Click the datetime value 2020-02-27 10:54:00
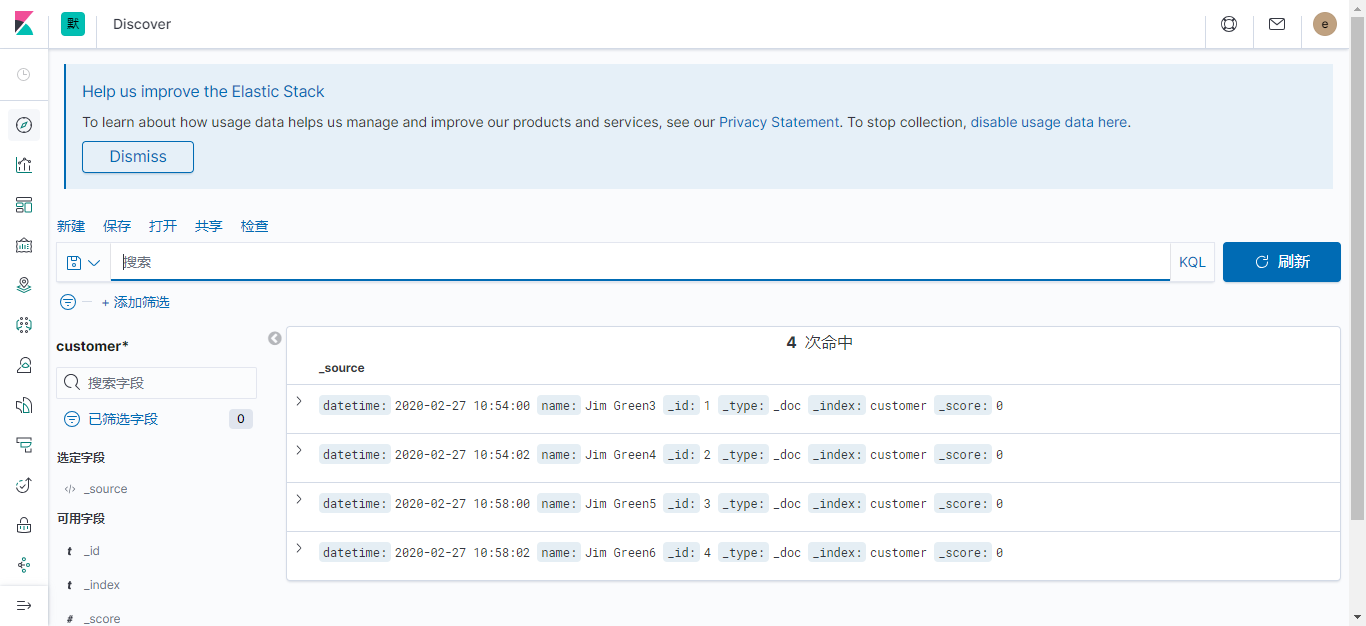Image resolution: width=1366 pixels, height=626 pixels. 462,406
